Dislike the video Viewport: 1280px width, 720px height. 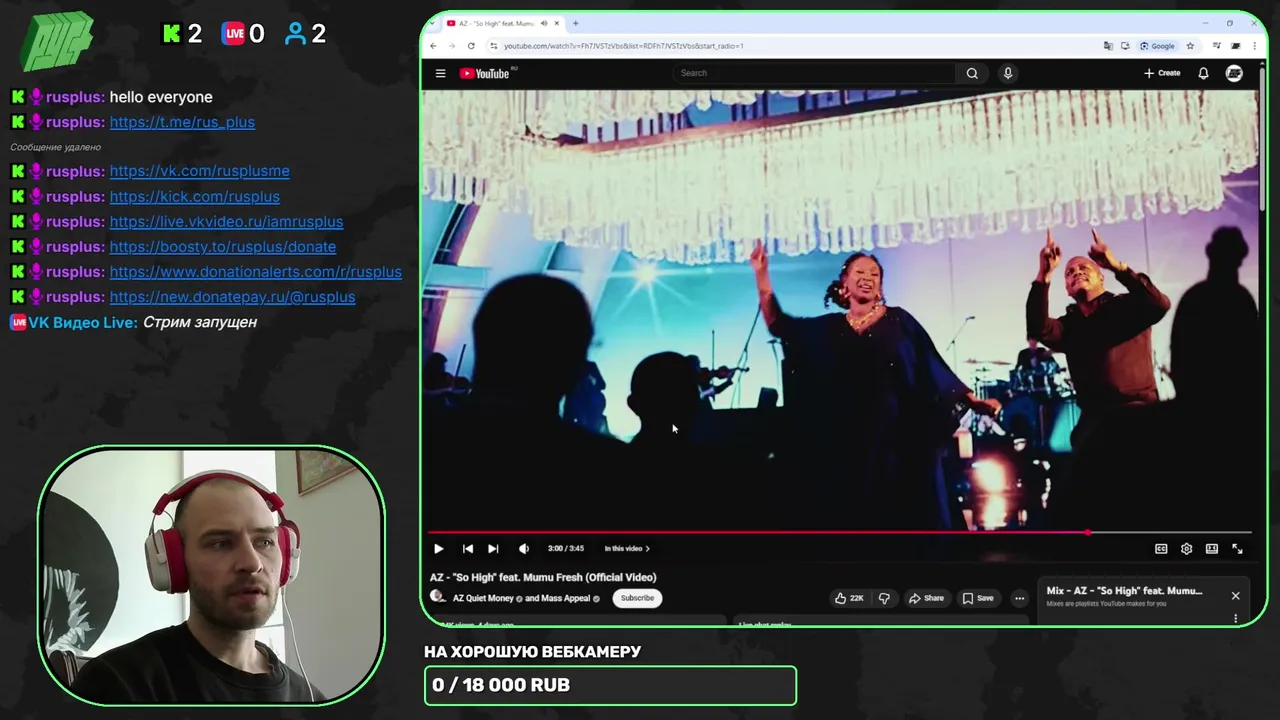click(884, 598)
